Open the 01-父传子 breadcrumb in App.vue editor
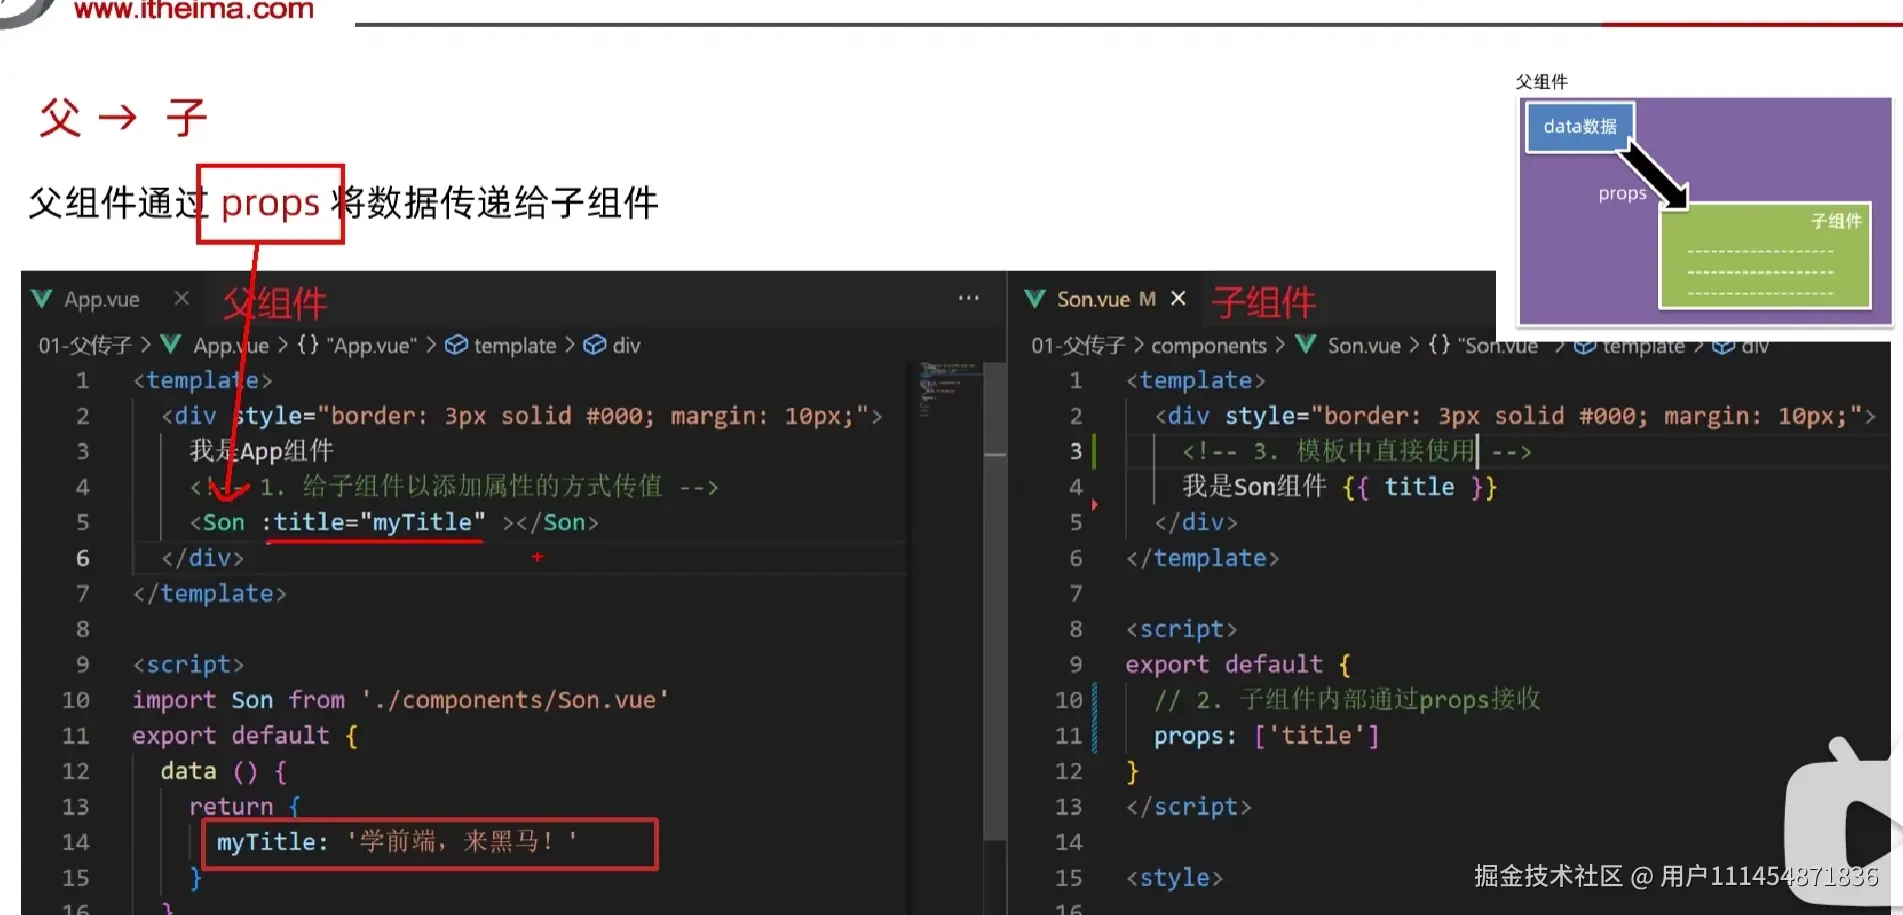 (x=85, y=345)
